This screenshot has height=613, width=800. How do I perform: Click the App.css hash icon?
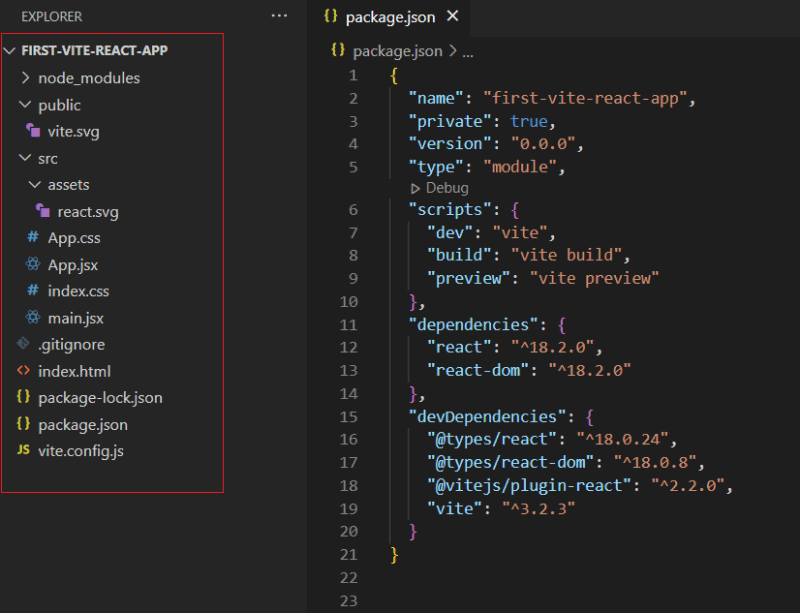click(33, 237)
